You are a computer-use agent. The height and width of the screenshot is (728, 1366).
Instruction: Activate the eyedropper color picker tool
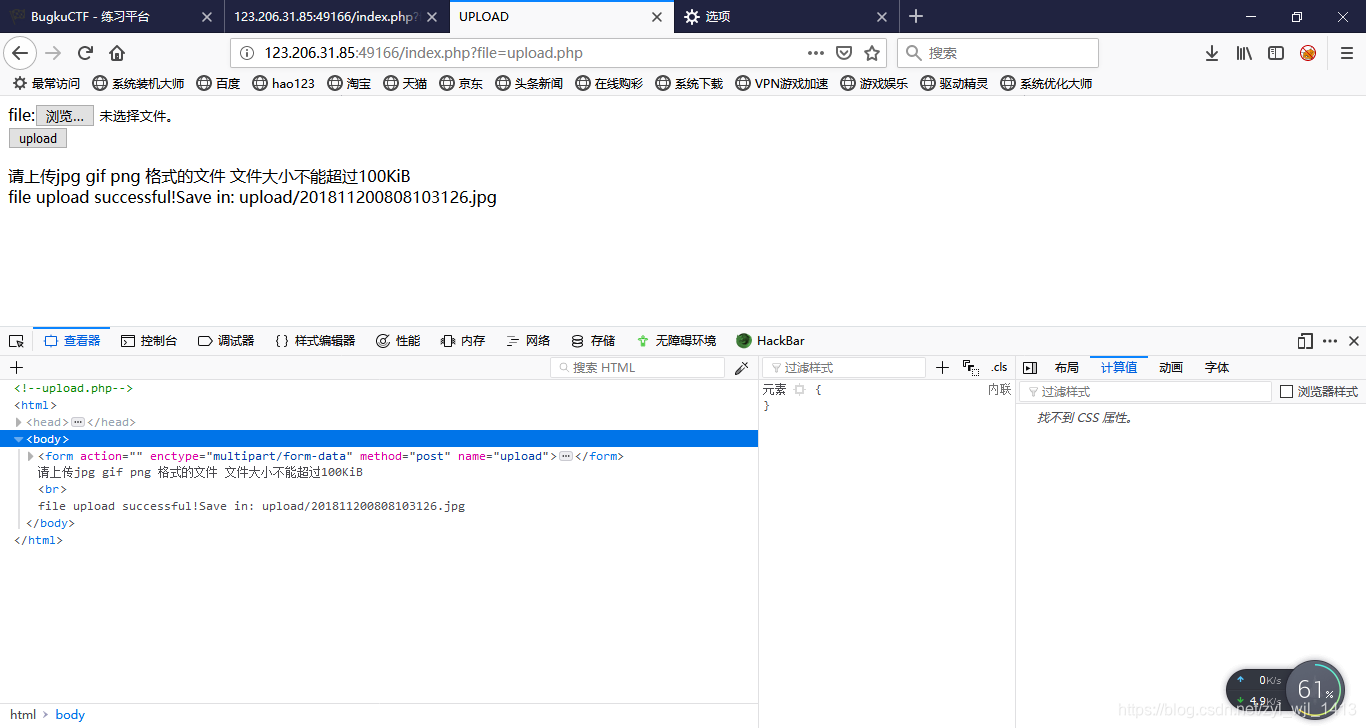(x=742, y=368)
